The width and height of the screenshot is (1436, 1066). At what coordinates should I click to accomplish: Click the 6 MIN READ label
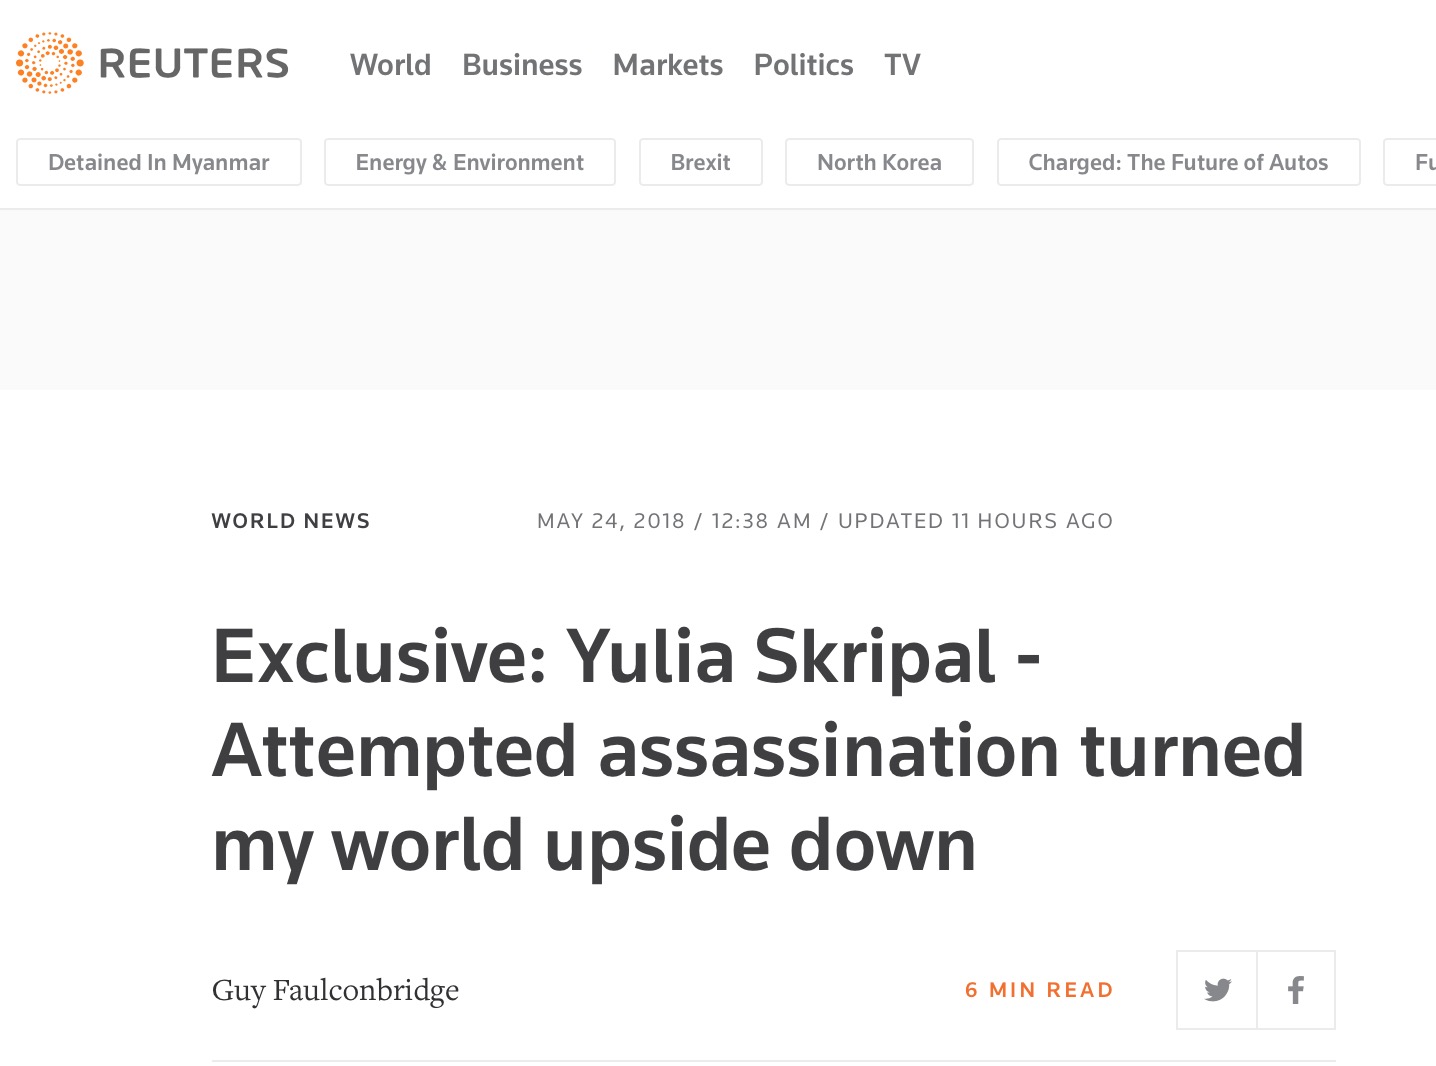pos(1039,990)
